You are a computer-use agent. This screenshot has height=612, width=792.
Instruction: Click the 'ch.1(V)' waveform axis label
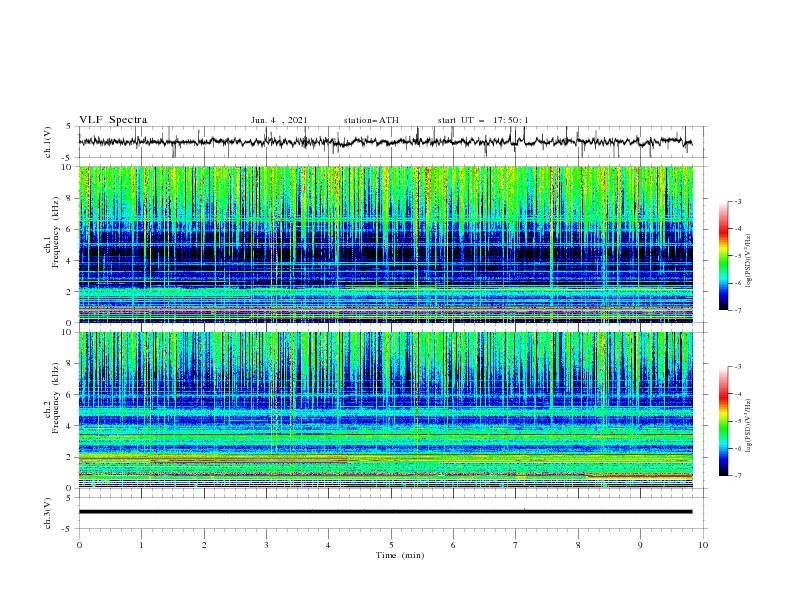point(48,142)
